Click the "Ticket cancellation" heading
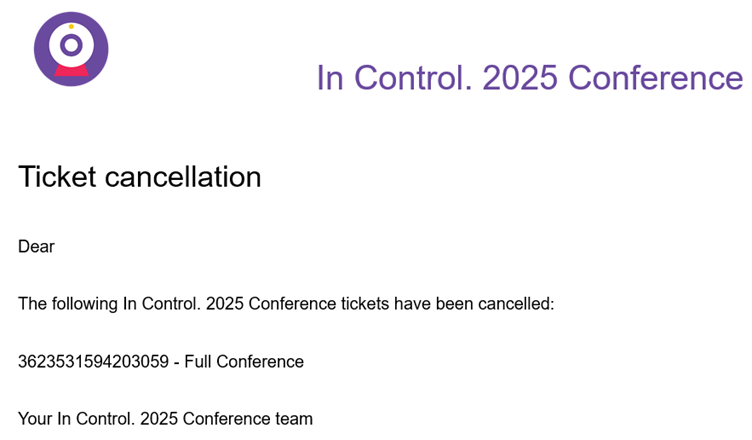The height and width of the screenshot is (440, 752). point(139,177)
